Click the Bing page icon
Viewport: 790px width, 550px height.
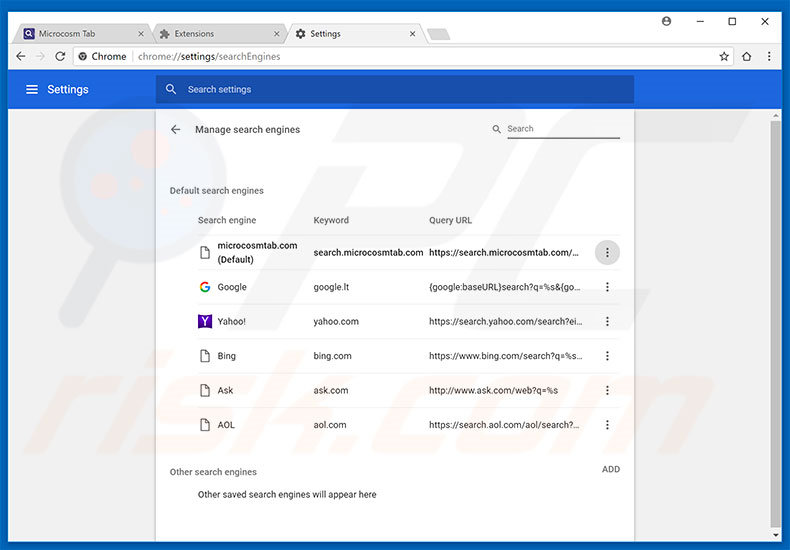[205, 356]
